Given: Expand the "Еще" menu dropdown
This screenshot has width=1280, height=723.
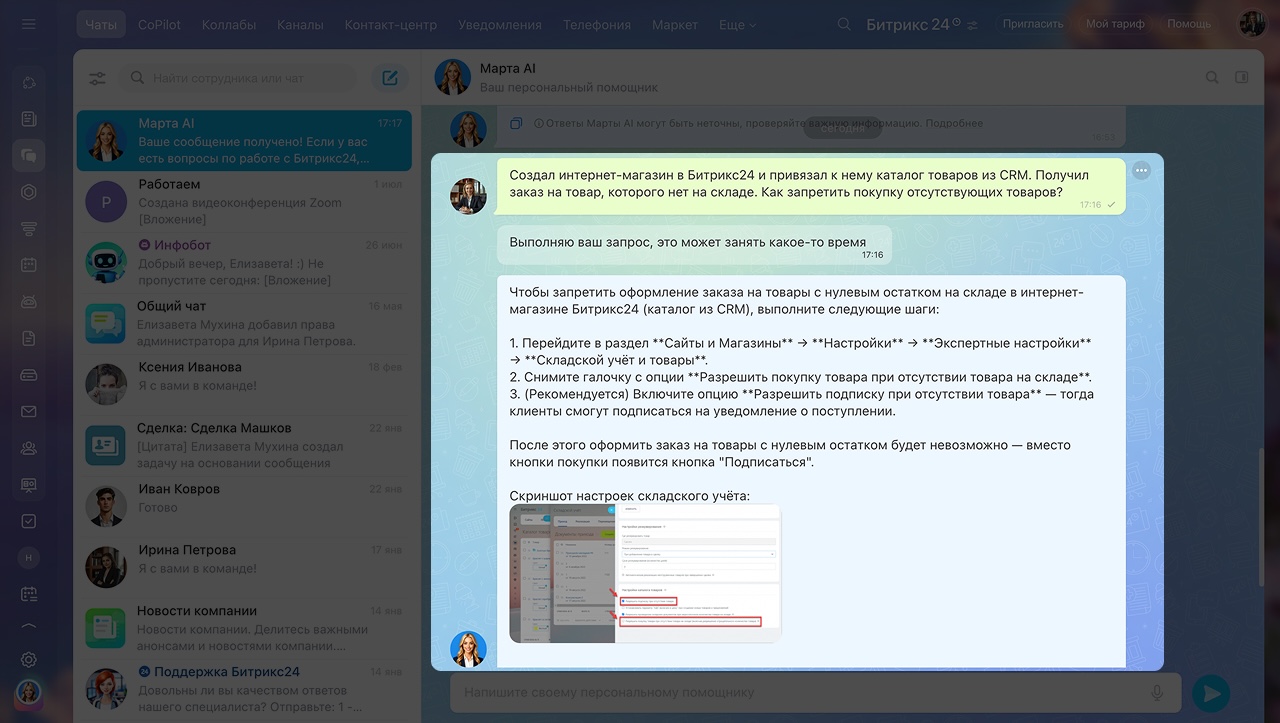Looking at the screenshot, I should click(737, 24).
